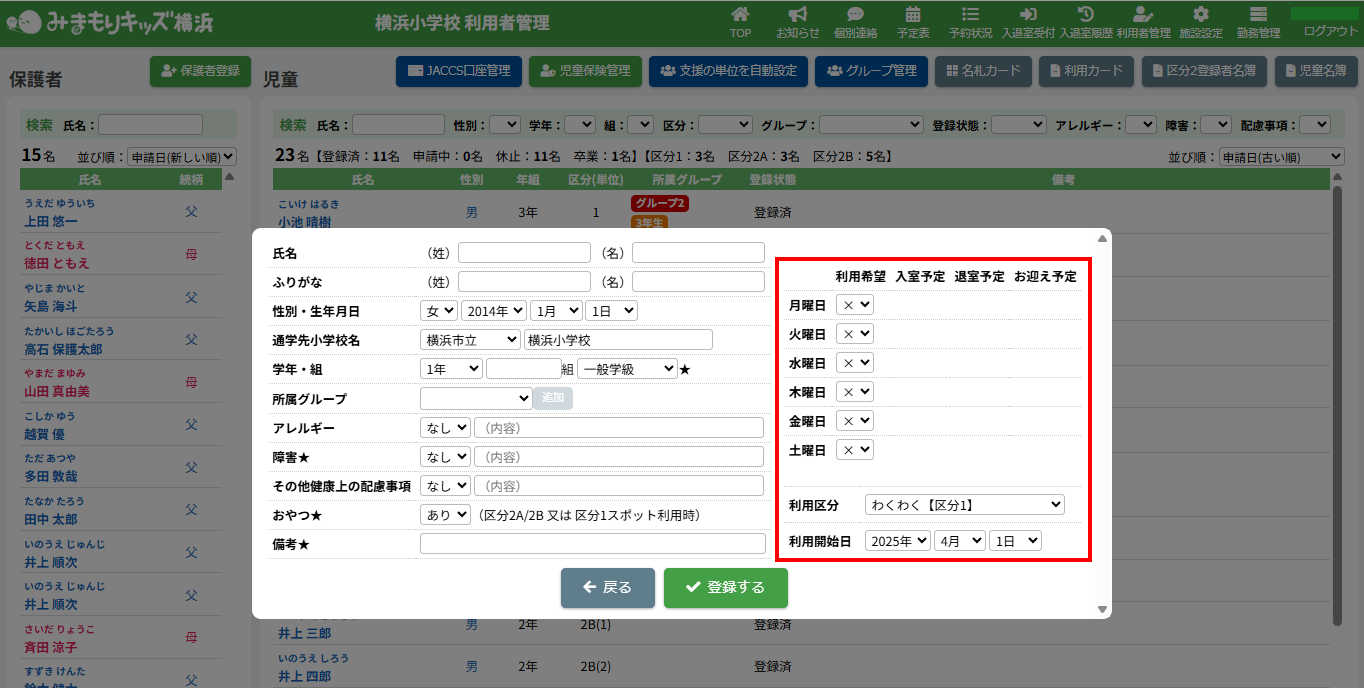Click the 備考 input field
Screen dimensions: 1364x688
[592, 544]
